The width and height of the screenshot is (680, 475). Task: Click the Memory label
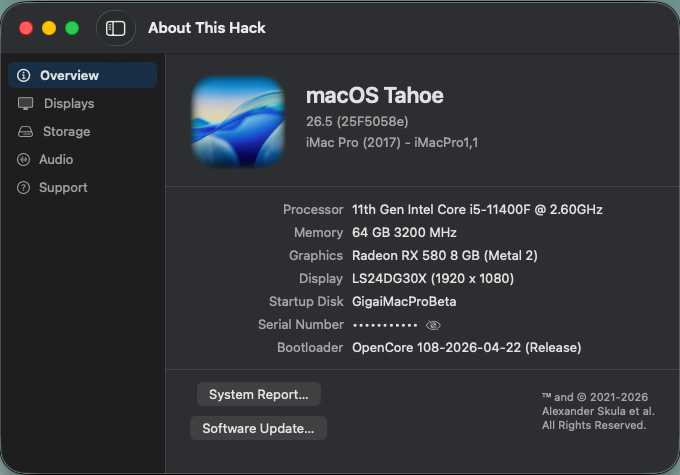pyautogui.click(x=319, y=233)
